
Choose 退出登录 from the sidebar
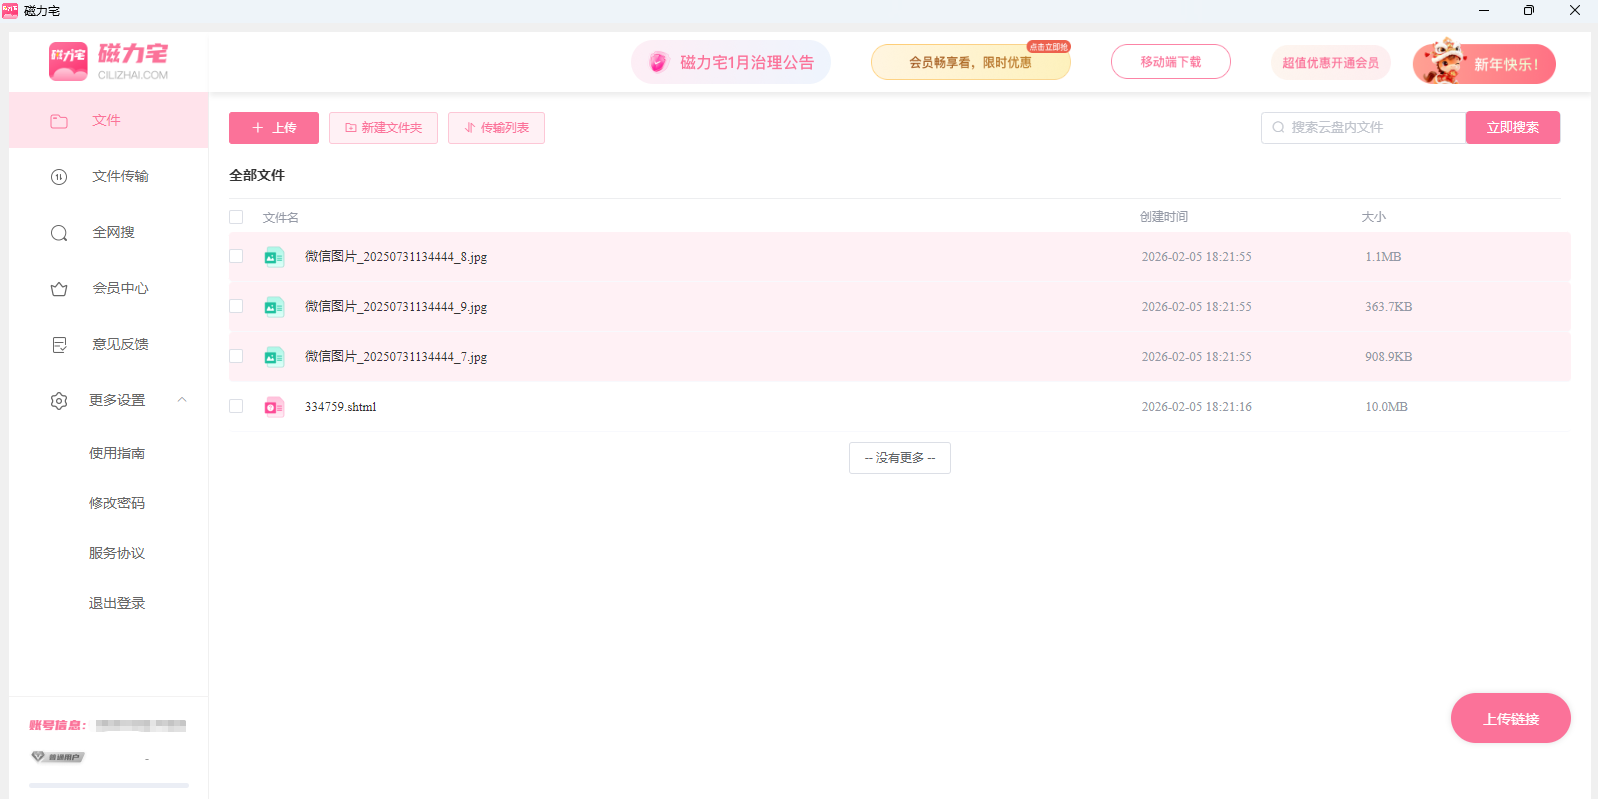point(117,603)
